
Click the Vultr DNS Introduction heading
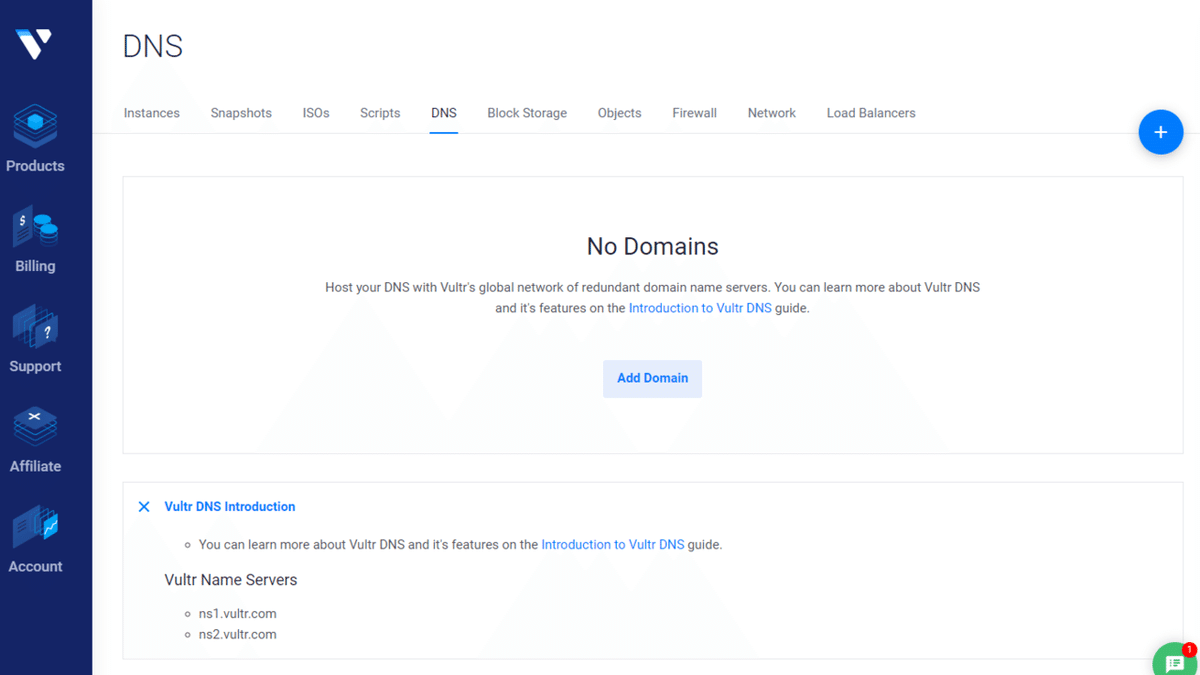coord(230,507)
